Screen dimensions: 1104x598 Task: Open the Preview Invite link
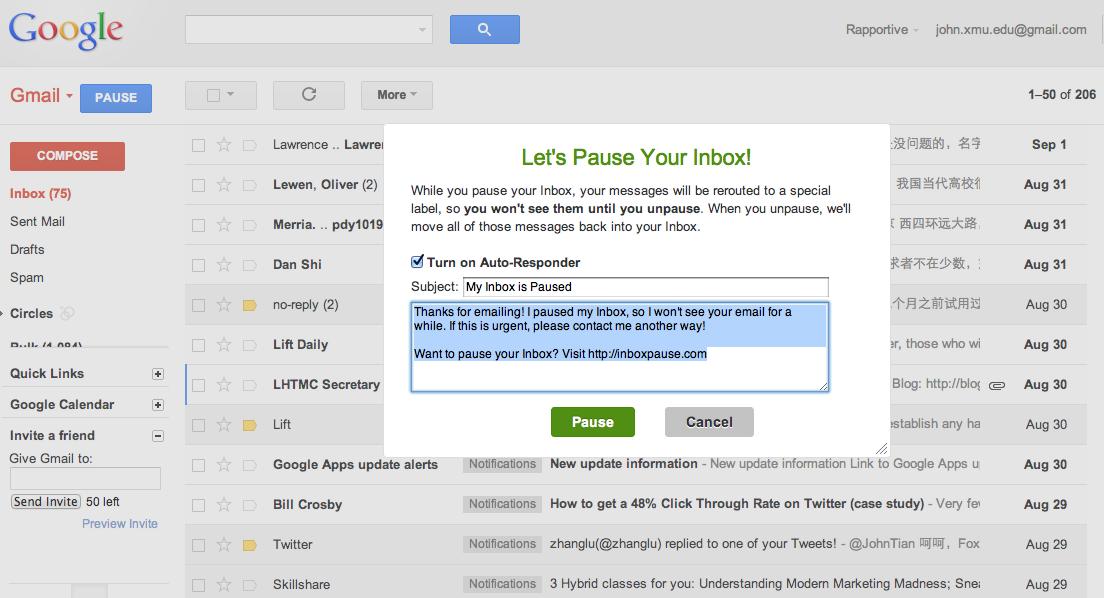click(120, 524)
